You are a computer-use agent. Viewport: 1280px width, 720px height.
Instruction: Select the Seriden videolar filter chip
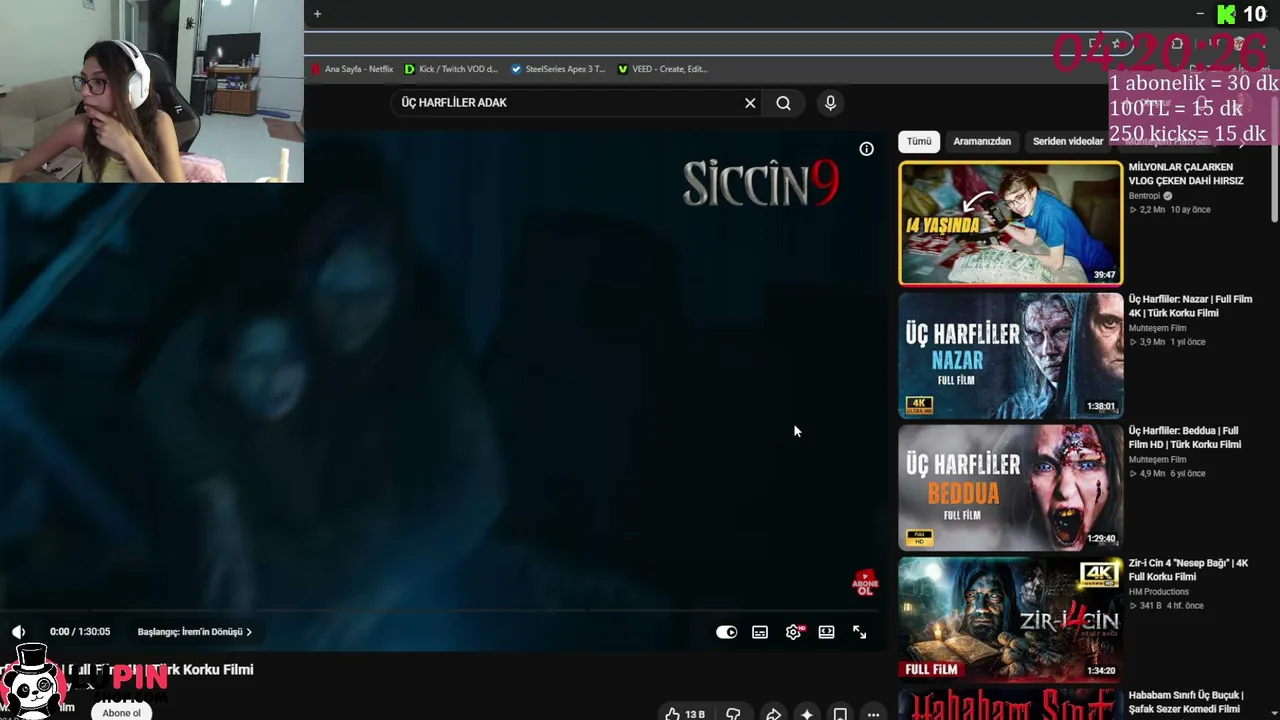tap(1067, 141)
